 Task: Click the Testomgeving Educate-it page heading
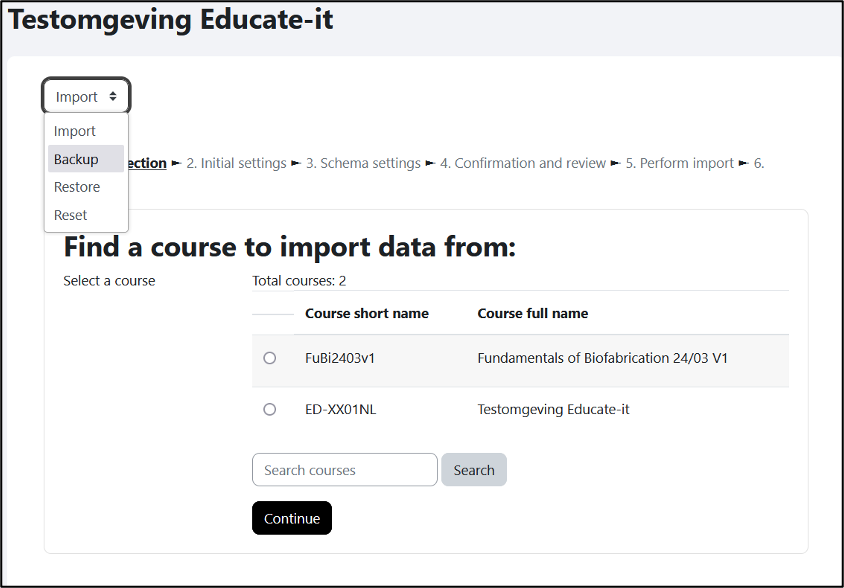click(171, 19)
